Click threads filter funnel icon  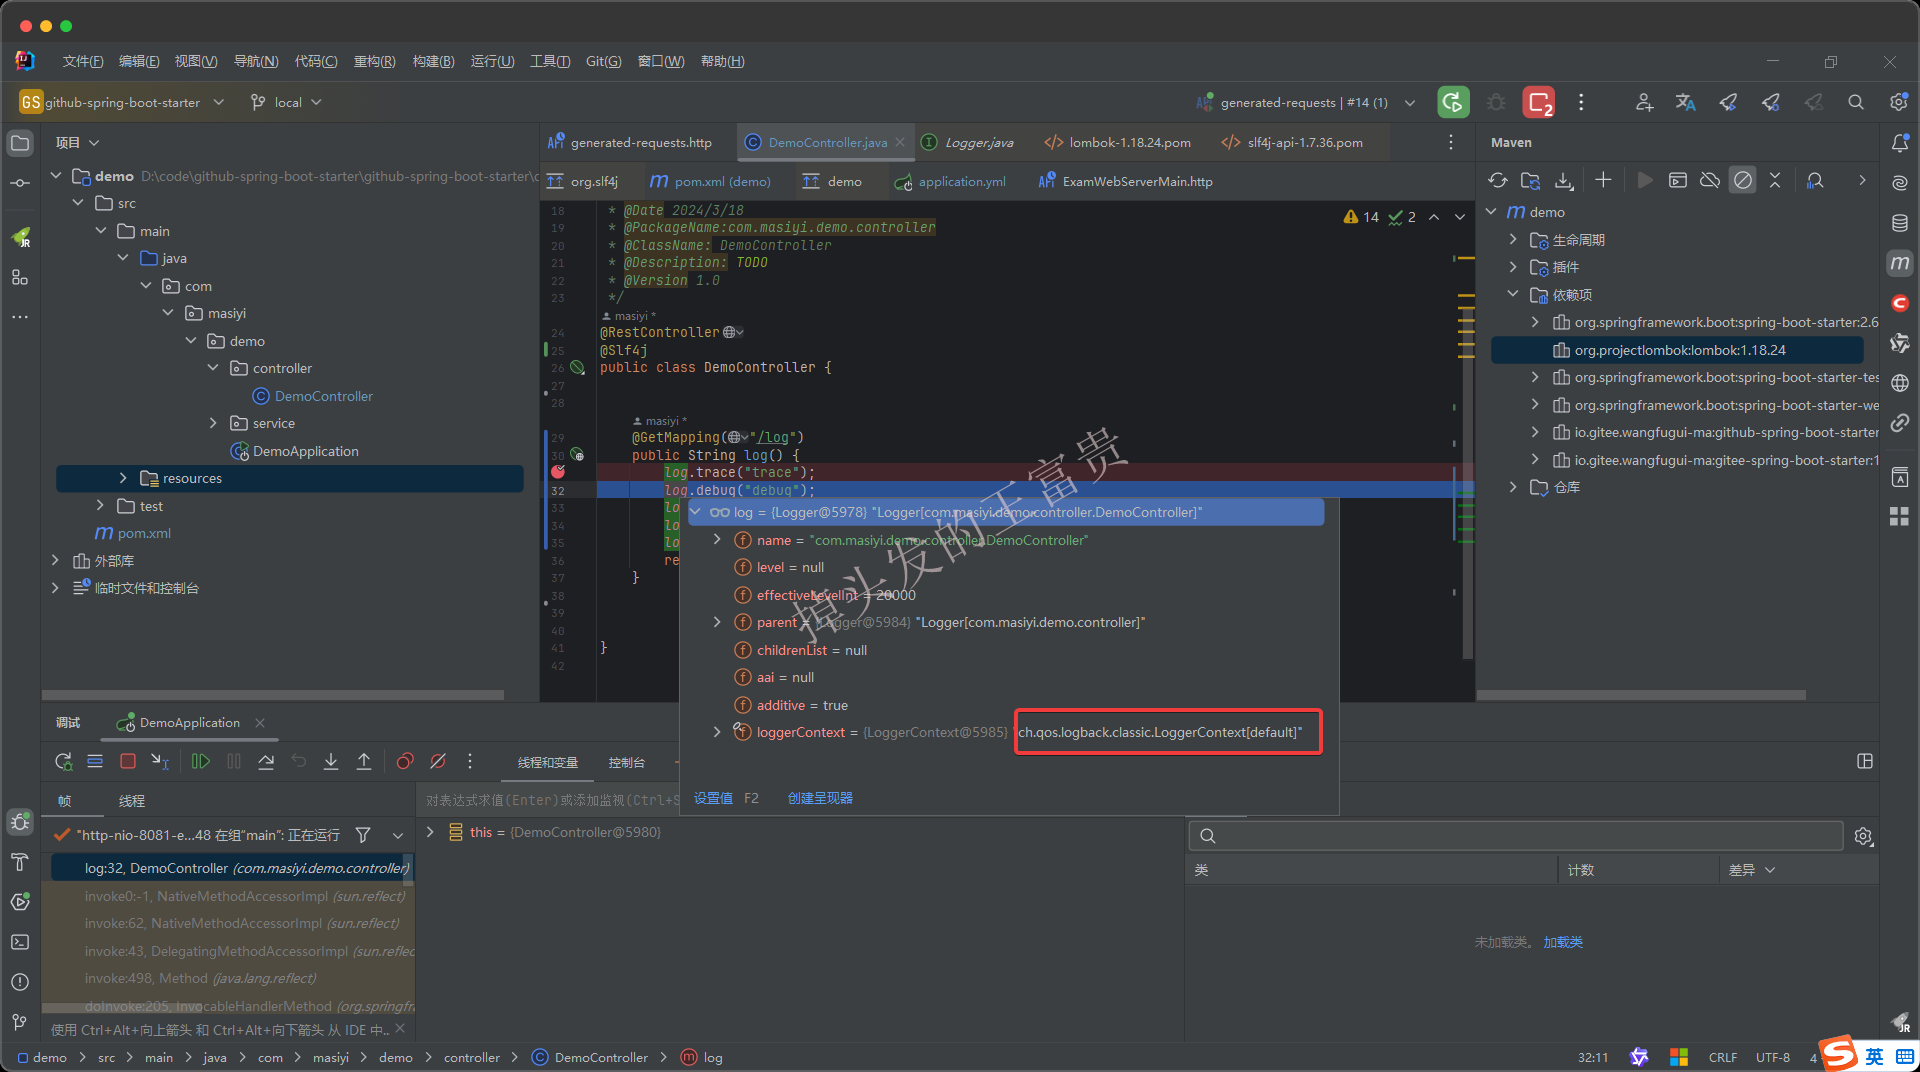coord(363,835)
